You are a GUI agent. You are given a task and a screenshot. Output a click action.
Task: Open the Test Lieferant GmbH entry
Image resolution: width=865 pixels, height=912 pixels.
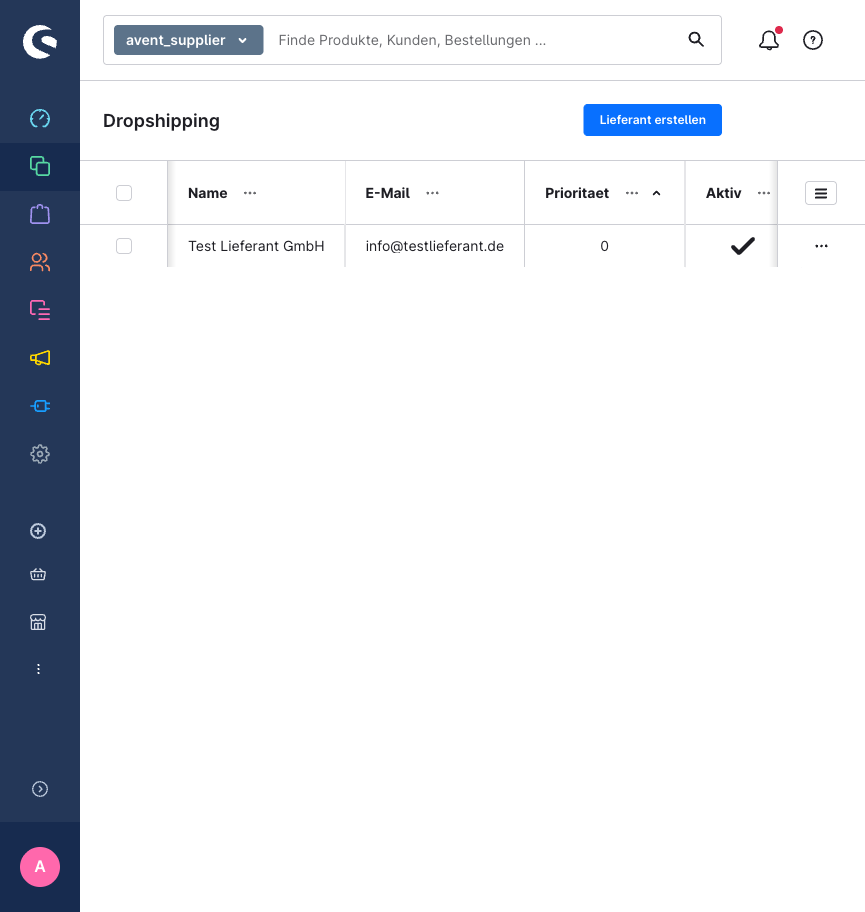point(256,246)
